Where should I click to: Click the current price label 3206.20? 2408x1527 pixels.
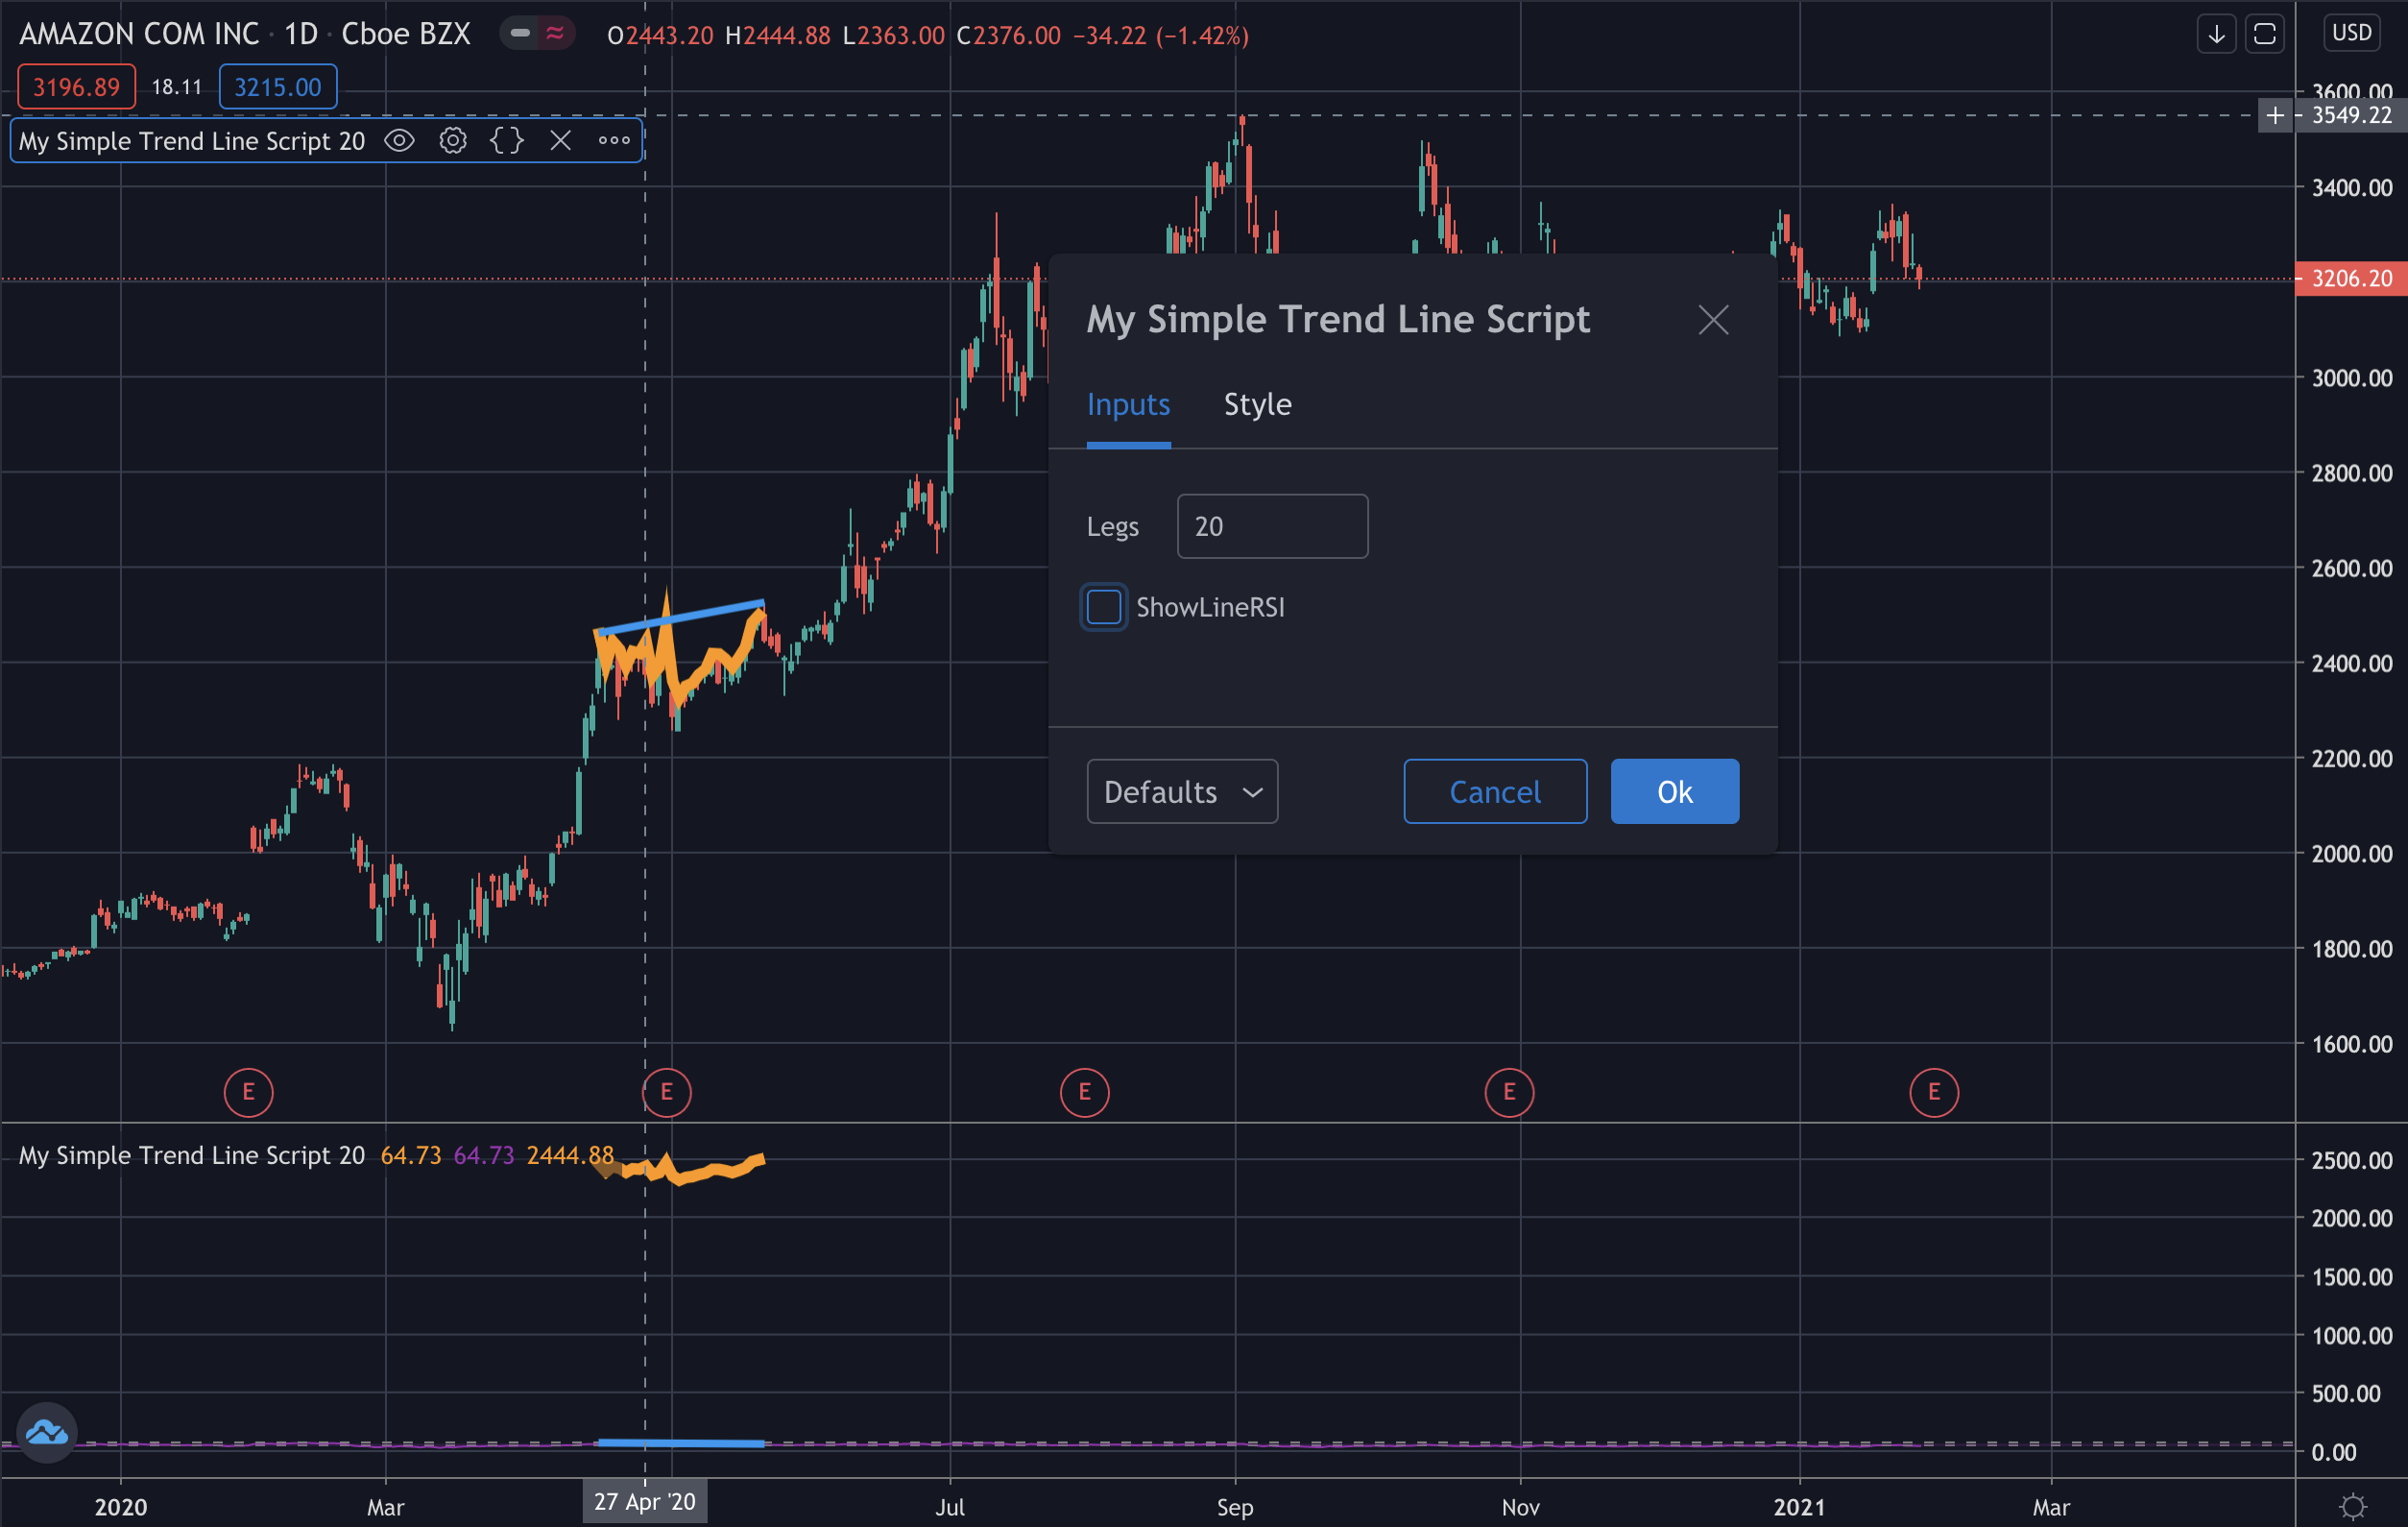(x=2351, y=278)
